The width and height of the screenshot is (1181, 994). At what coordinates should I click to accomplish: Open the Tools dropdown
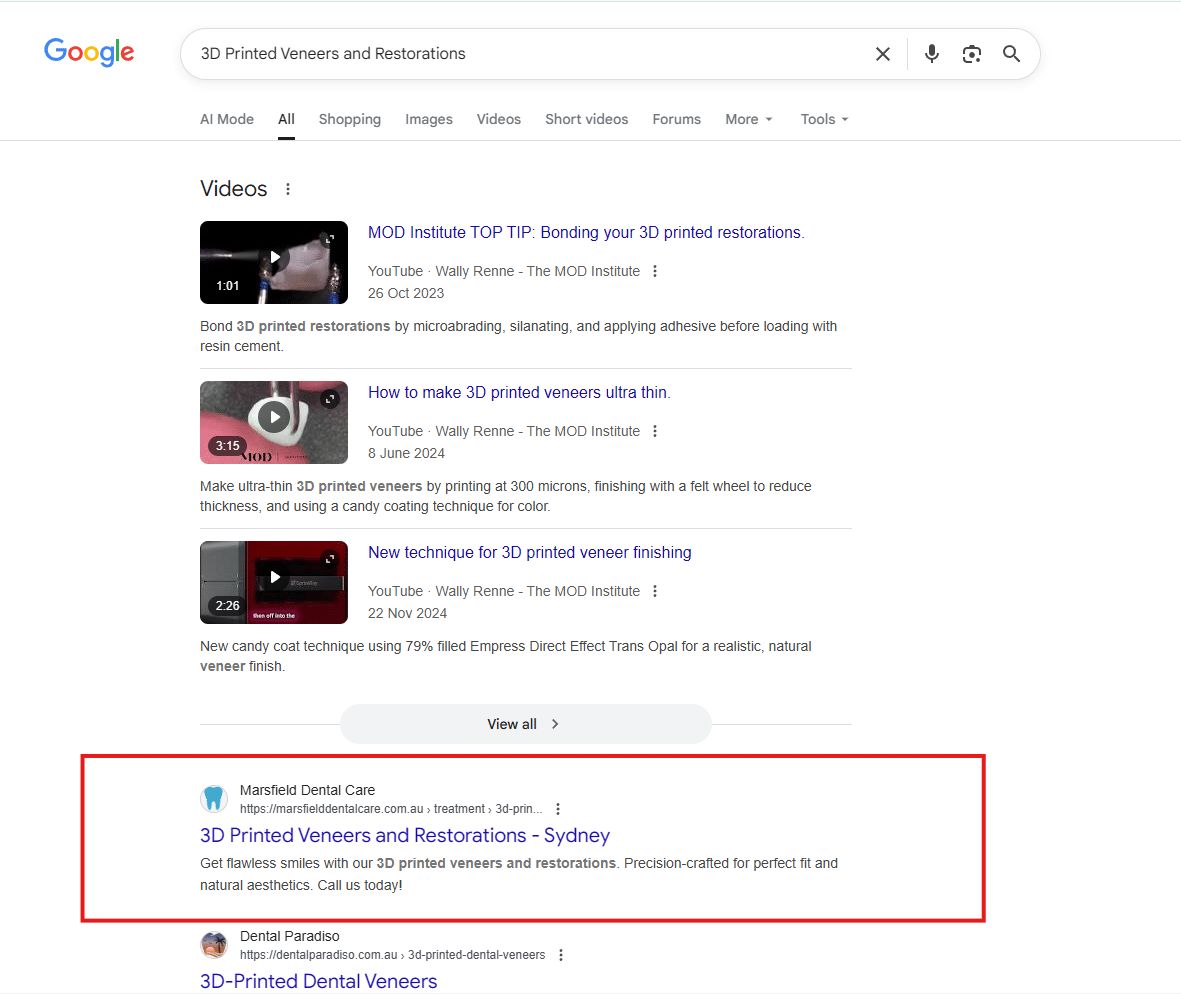coord(824,119)
